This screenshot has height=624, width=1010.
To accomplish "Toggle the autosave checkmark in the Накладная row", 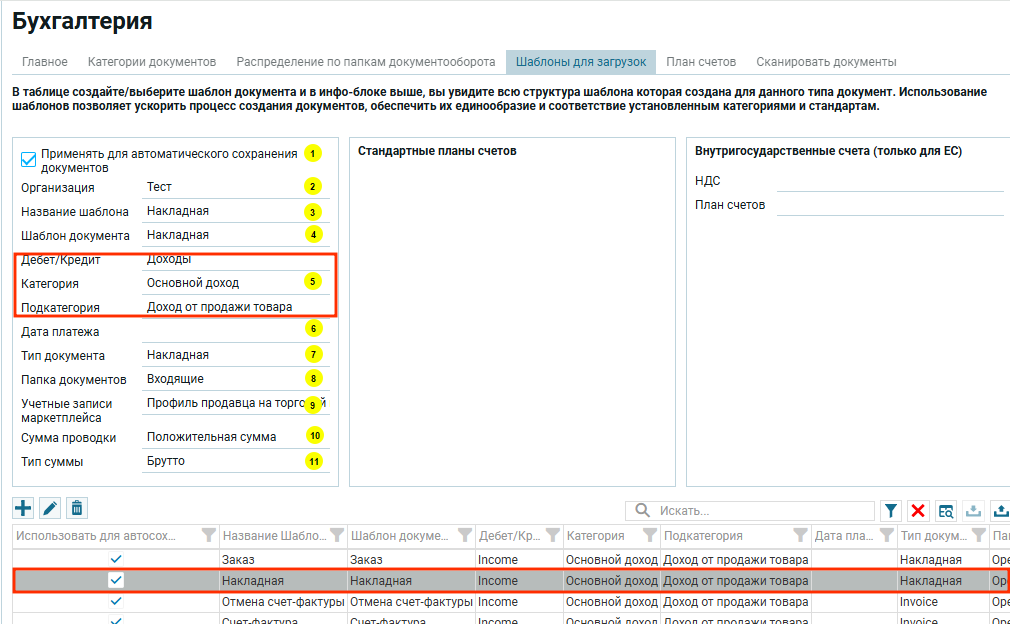I will 116,580.
